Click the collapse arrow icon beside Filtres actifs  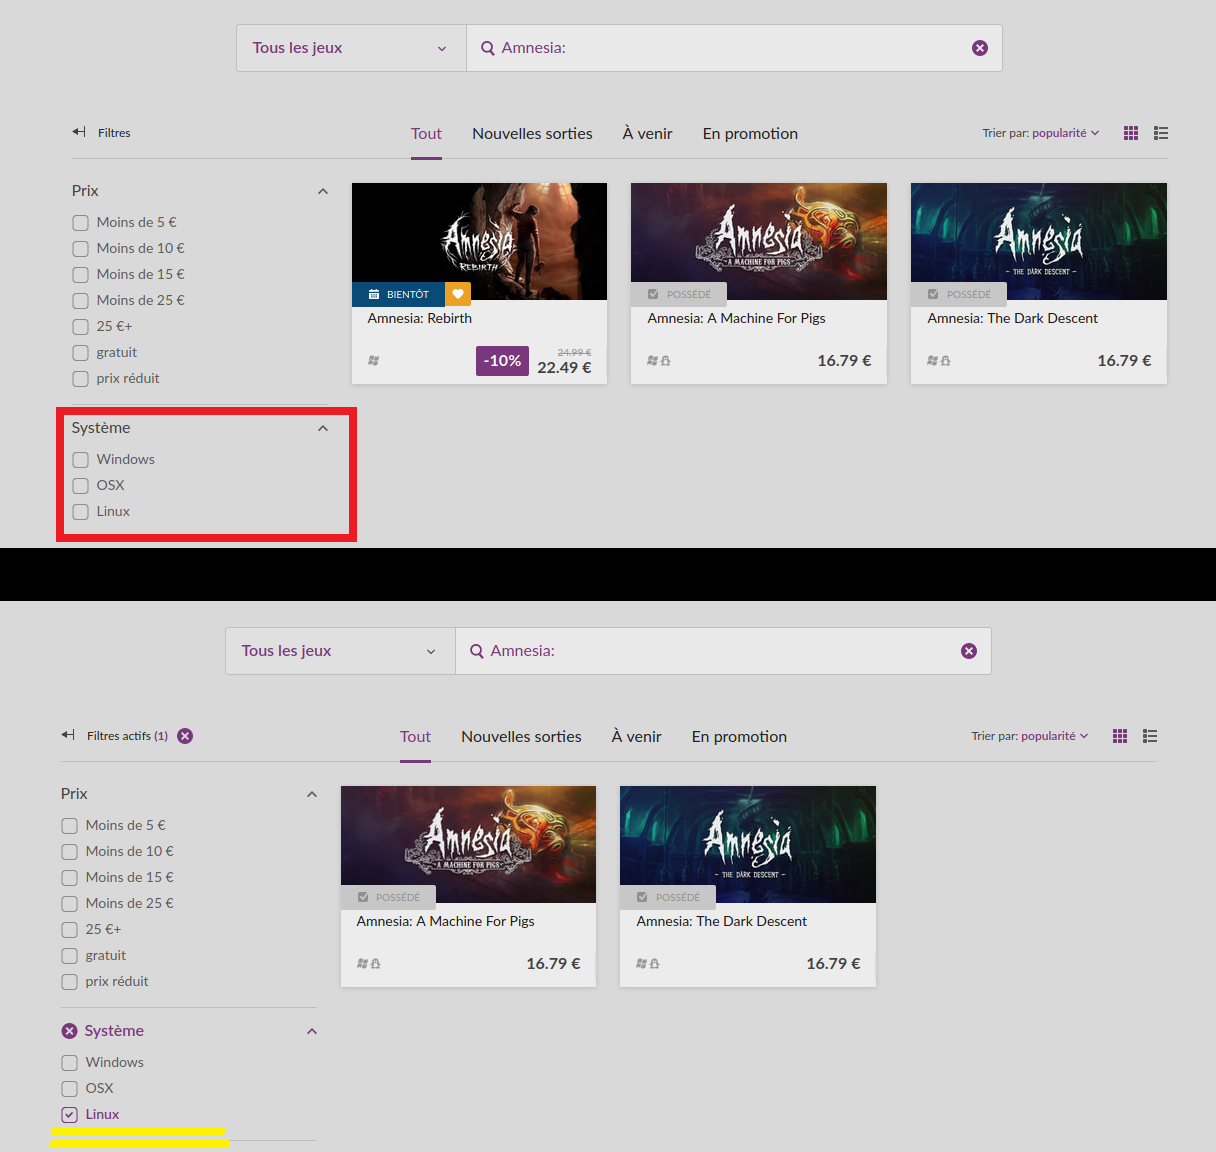pos(68,735)
